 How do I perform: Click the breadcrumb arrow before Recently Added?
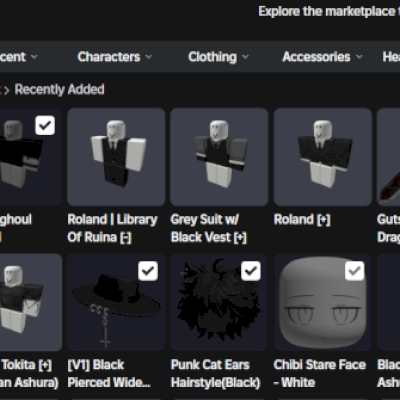tap(7, 90)
